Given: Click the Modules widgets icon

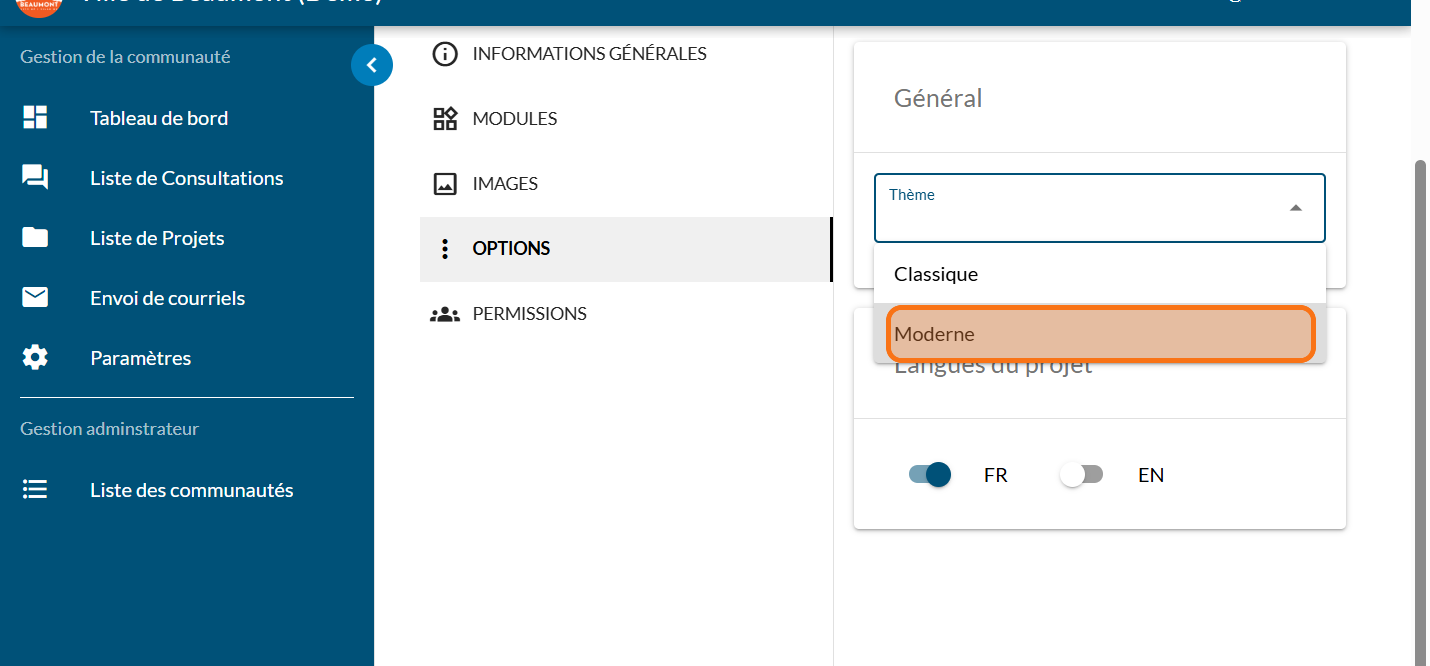Looking at the screenshot, I should click(445, 119).
